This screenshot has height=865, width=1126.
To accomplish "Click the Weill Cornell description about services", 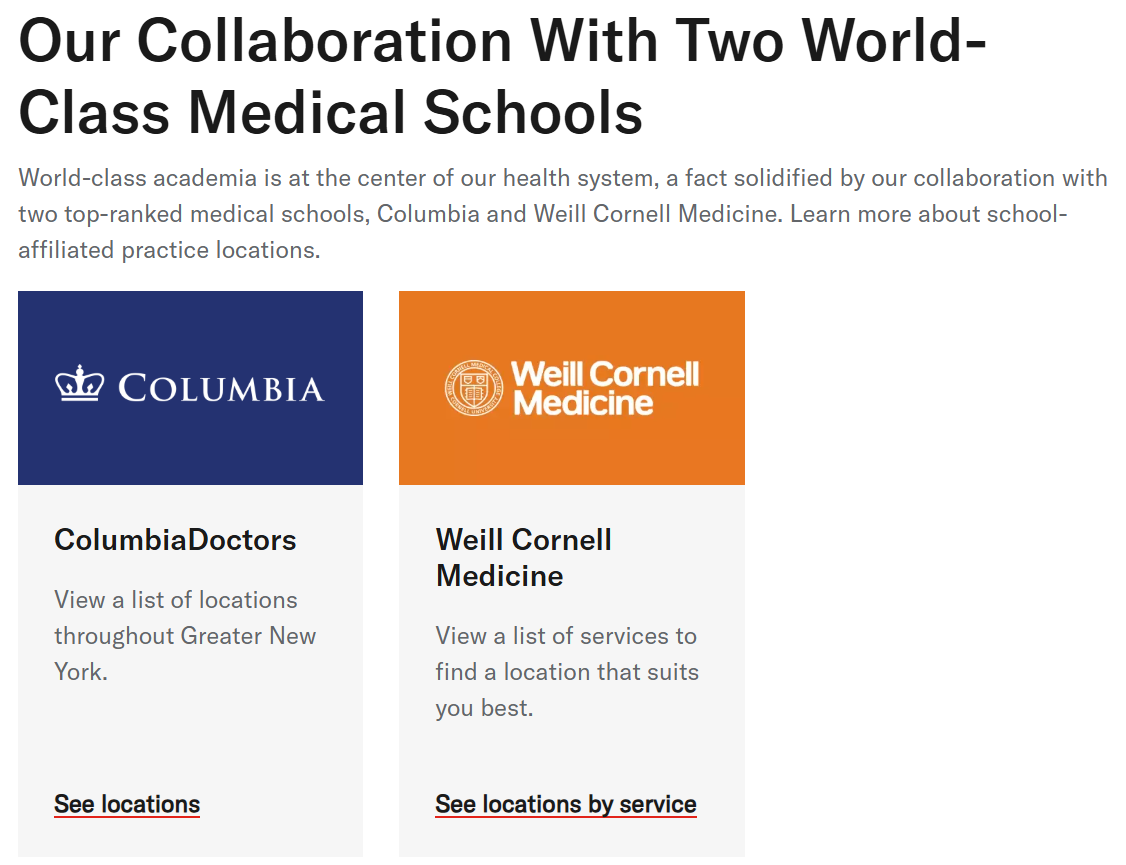I will coord(567,672).
